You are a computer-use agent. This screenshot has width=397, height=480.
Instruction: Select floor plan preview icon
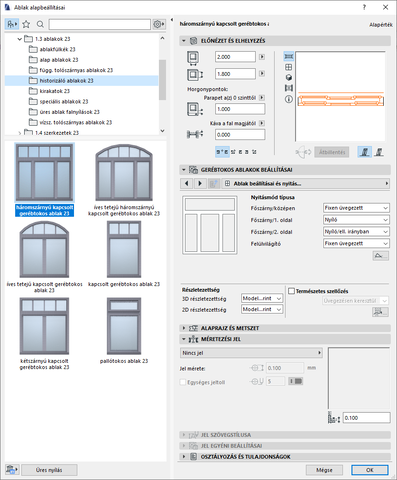(289, 56)
